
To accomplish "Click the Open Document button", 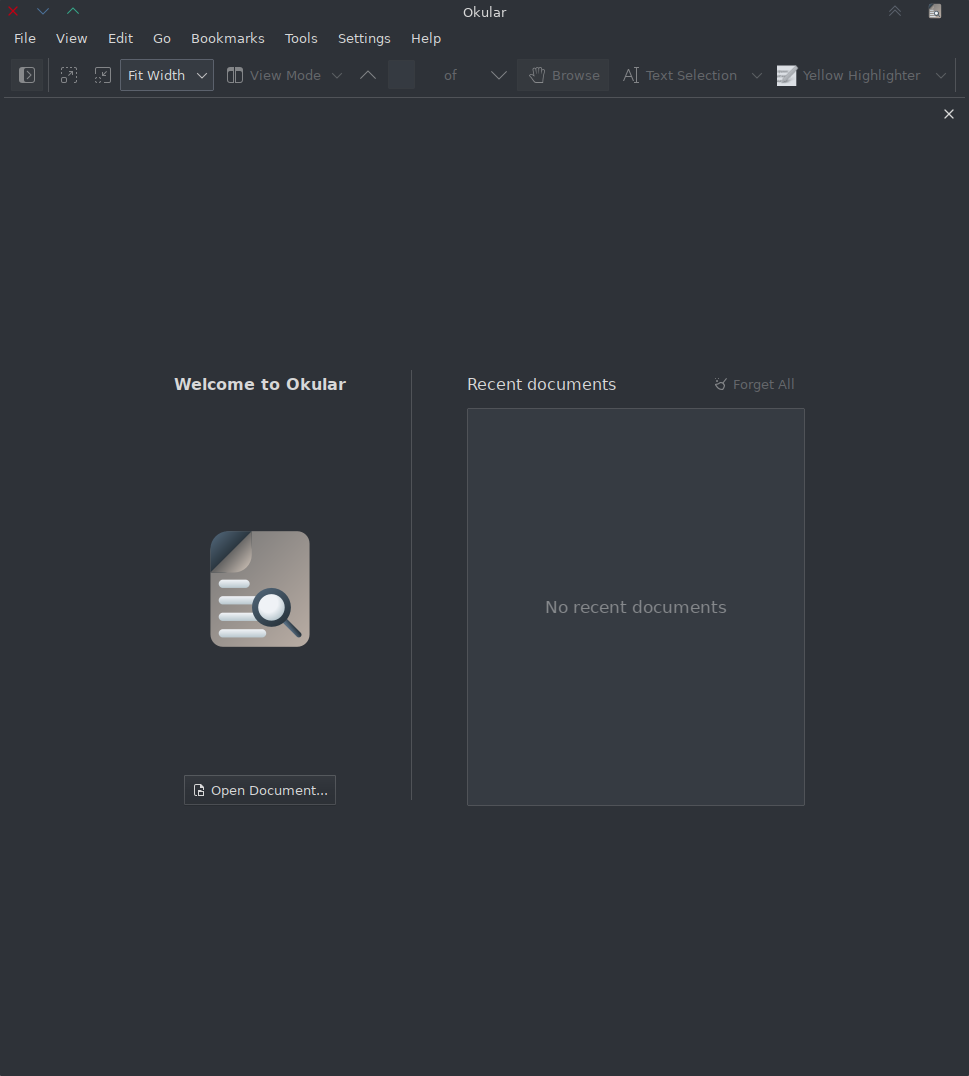I will (260, 790).
